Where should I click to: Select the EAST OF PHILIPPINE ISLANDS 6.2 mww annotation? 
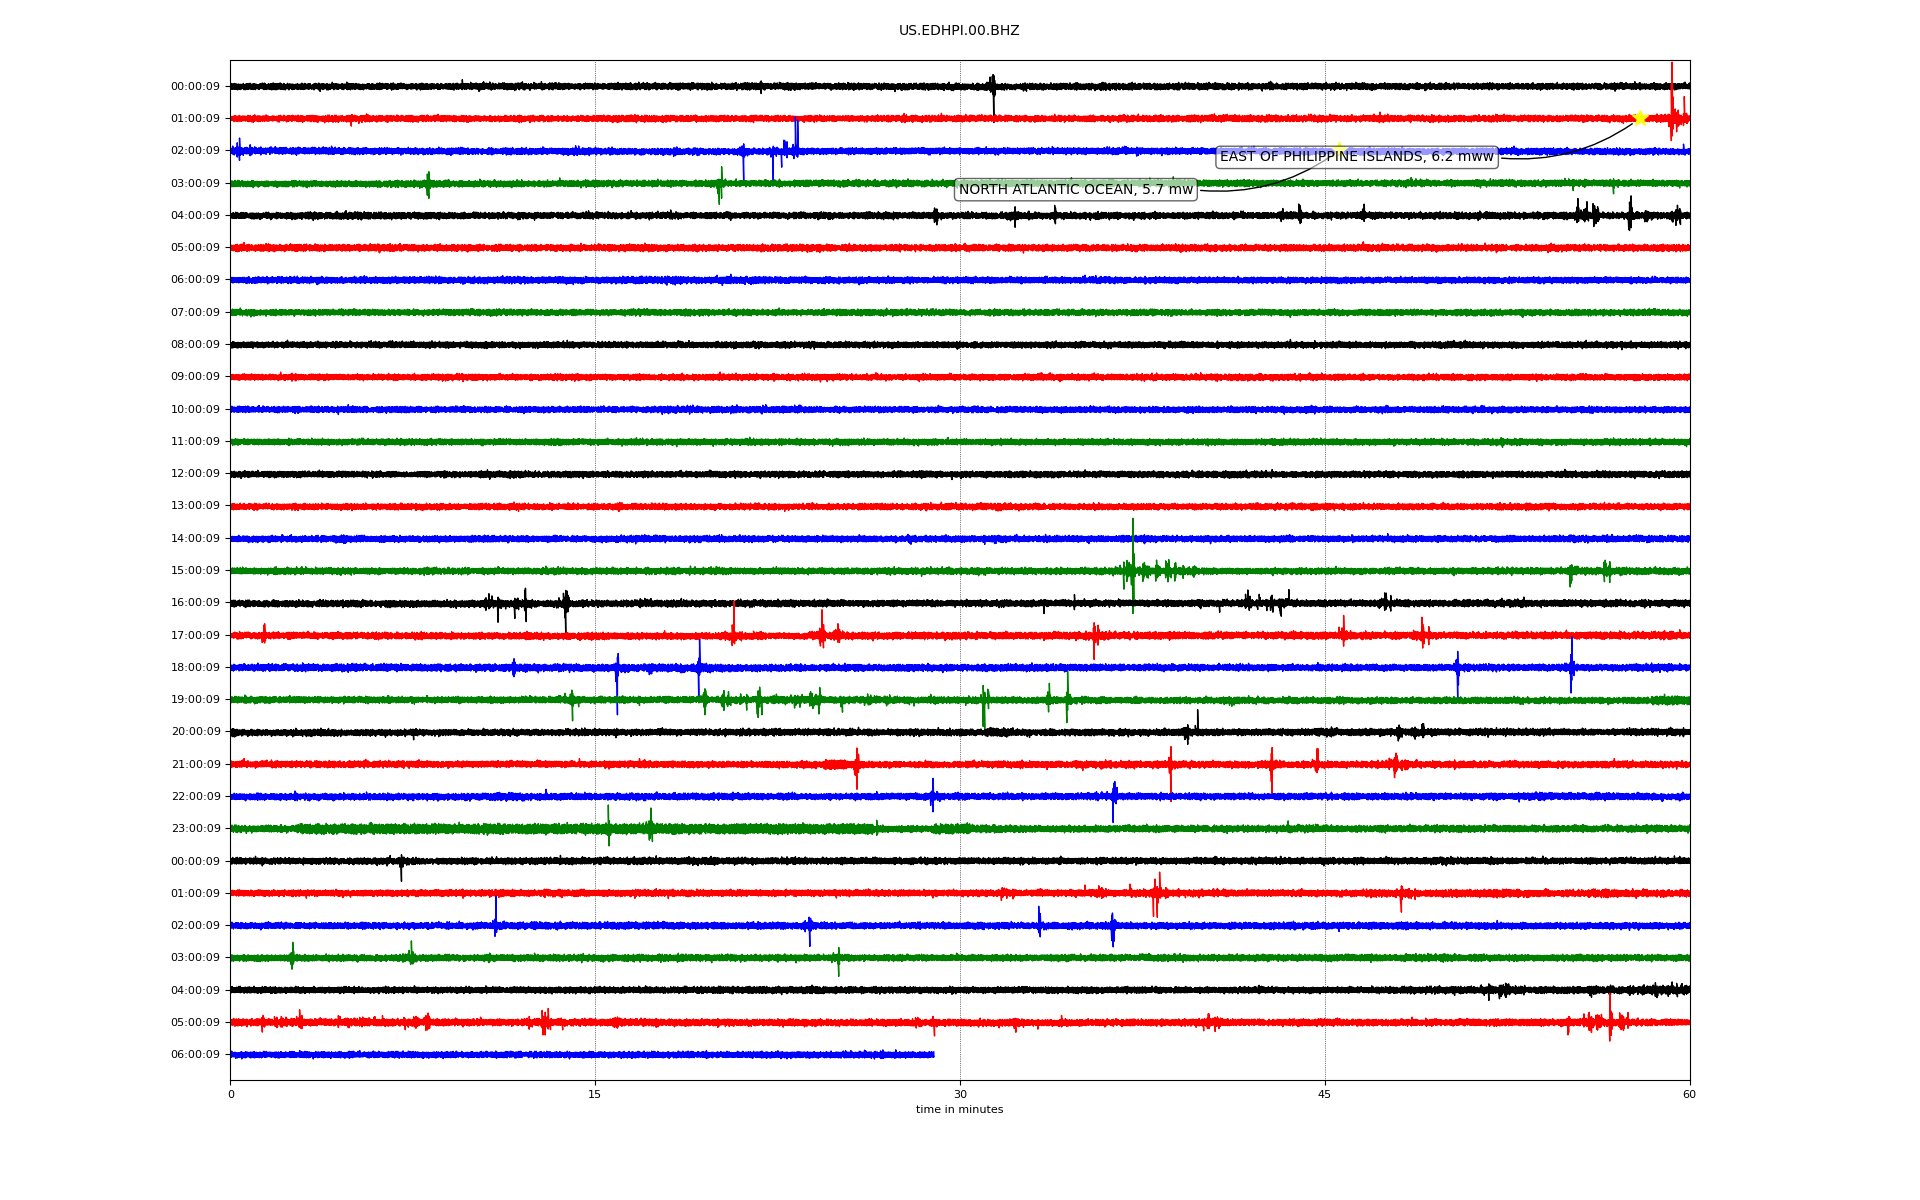(x=1357, y=157)
